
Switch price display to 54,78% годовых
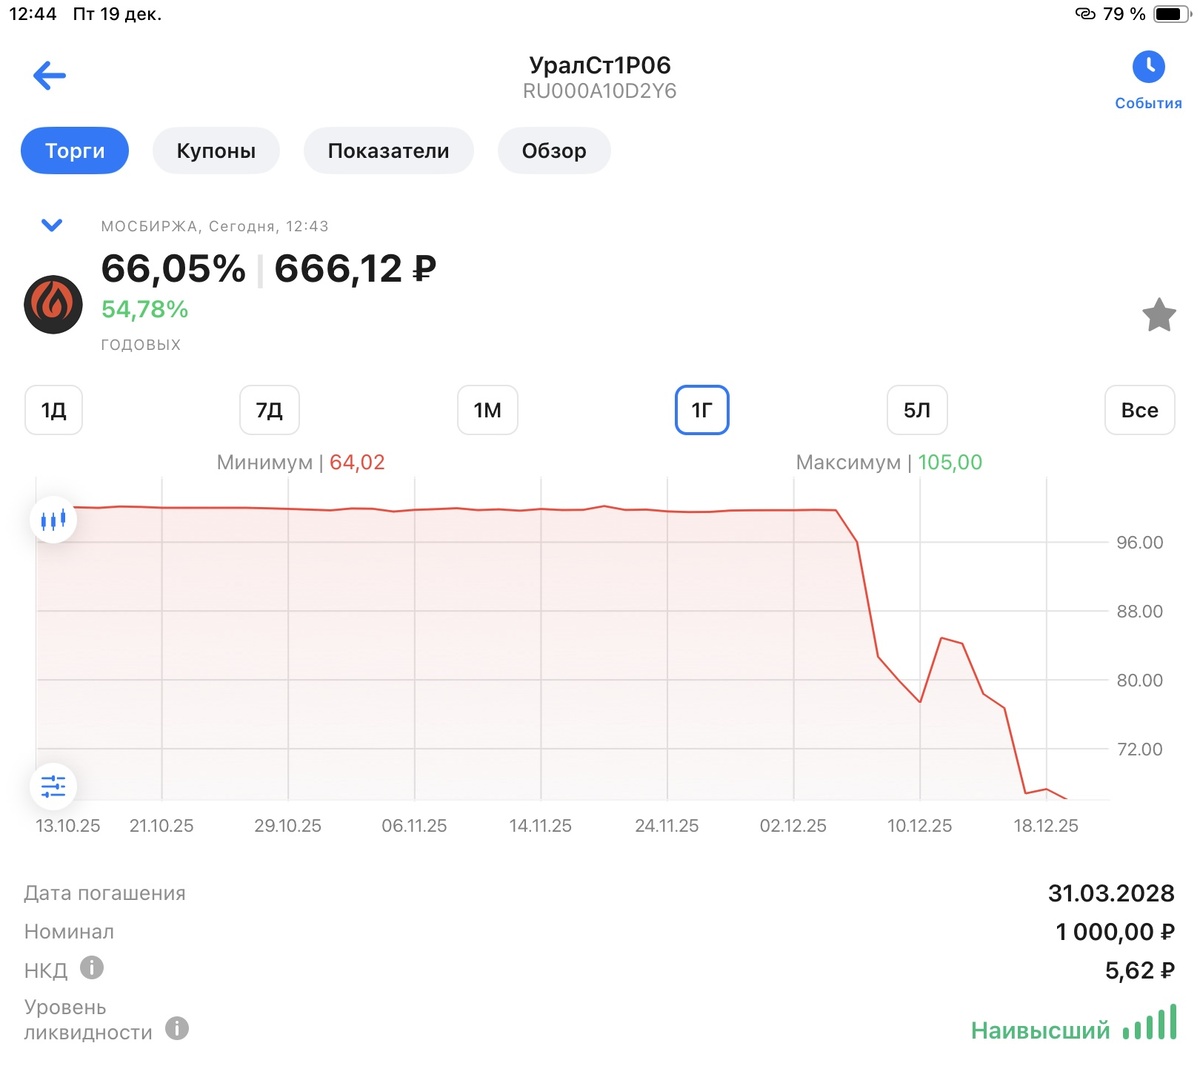click(x=145, y=309)
